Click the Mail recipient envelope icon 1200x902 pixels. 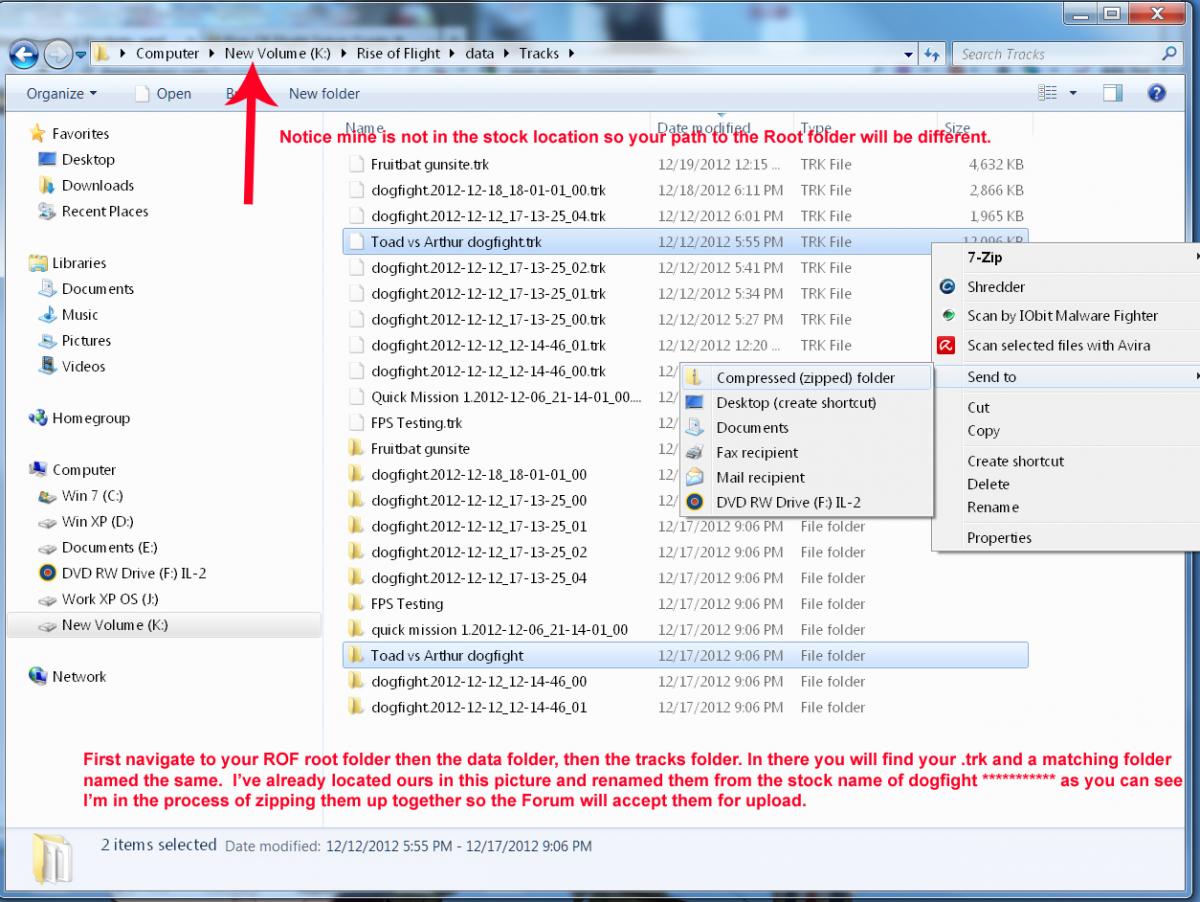tap(695, 477)
